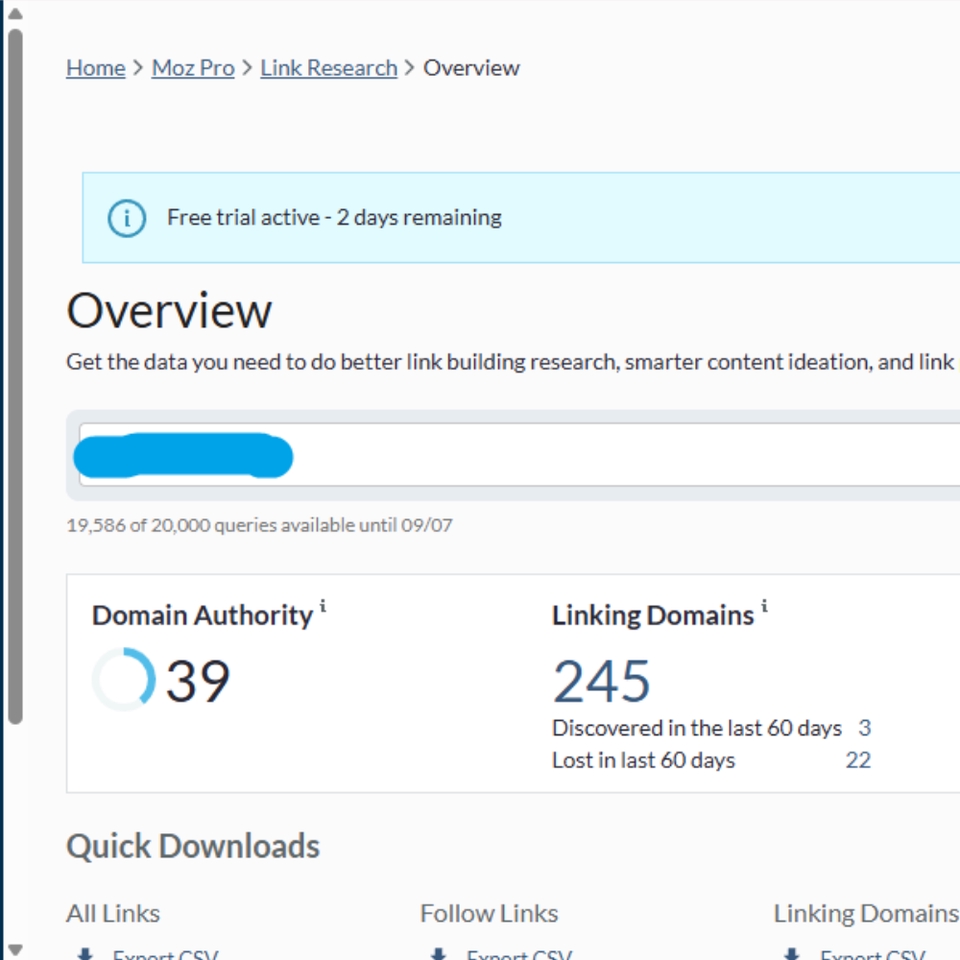Image resolution: width=960 pixels, height=960 pixels.
Task: Click the Domain Authority circular gauge
Action: [124, 679]
